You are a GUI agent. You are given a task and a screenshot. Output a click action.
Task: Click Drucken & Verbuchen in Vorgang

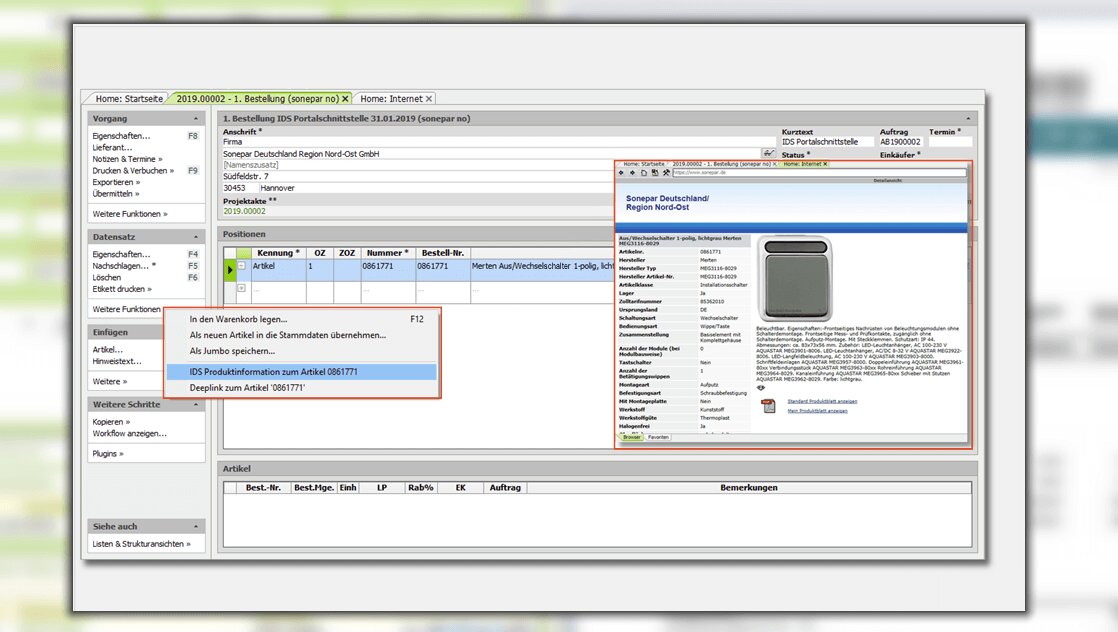132,171
